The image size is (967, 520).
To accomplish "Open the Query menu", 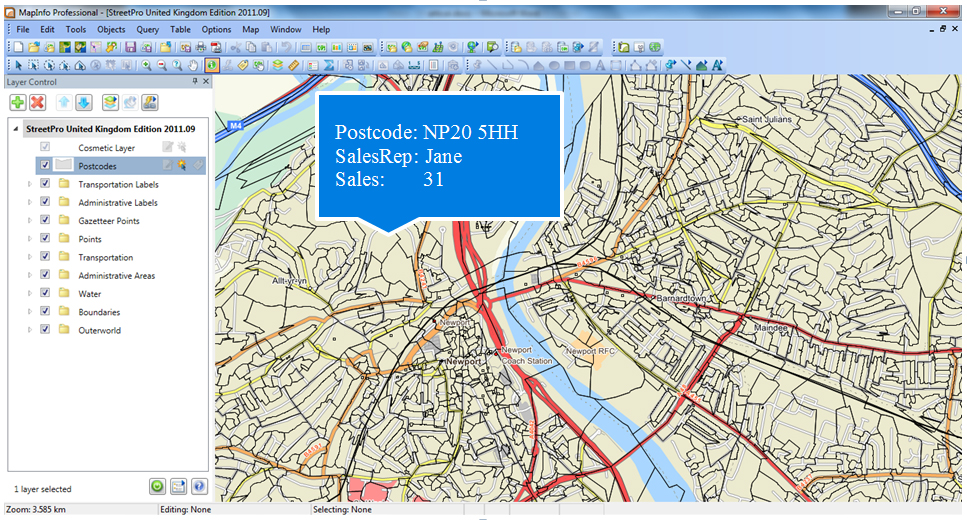I will tap(147, 29).
